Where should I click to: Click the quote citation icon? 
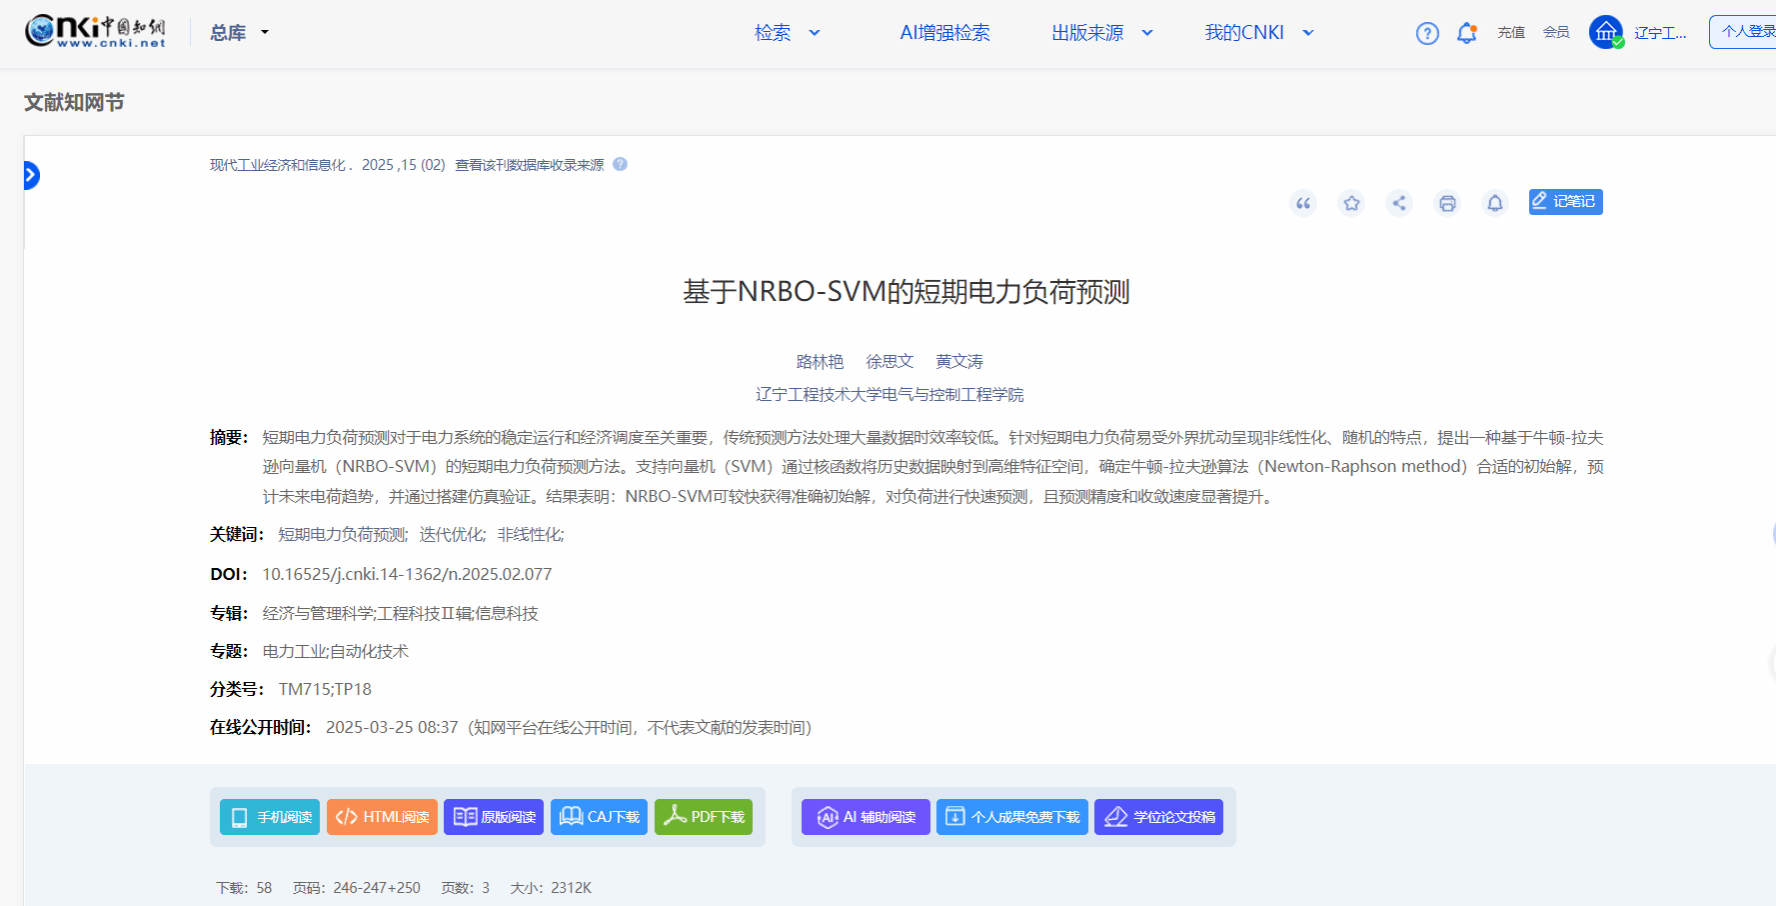pyautogui.click(x=1303, y=203)
